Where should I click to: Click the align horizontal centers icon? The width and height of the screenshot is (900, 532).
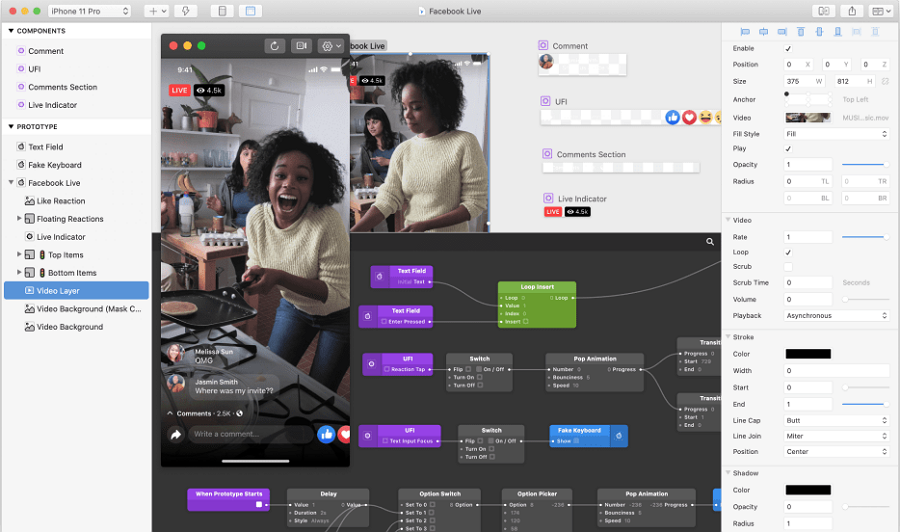click(763, 32)
